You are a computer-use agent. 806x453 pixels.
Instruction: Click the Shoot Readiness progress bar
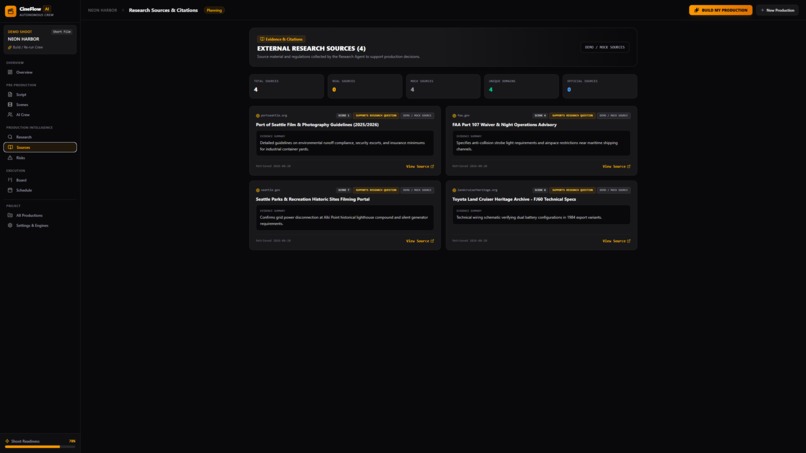[40, 447]
